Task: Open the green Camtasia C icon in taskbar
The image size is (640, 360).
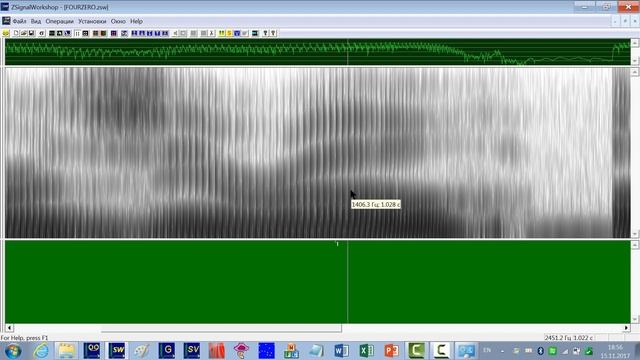Action: [x=416, y=351]
